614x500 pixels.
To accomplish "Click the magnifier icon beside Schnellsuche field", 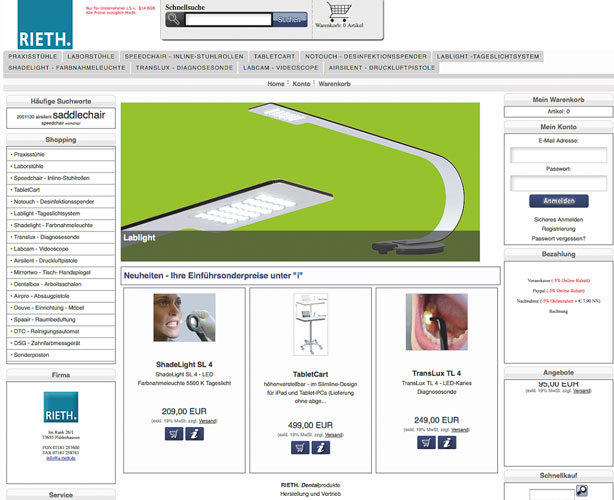I will point(174,19).
